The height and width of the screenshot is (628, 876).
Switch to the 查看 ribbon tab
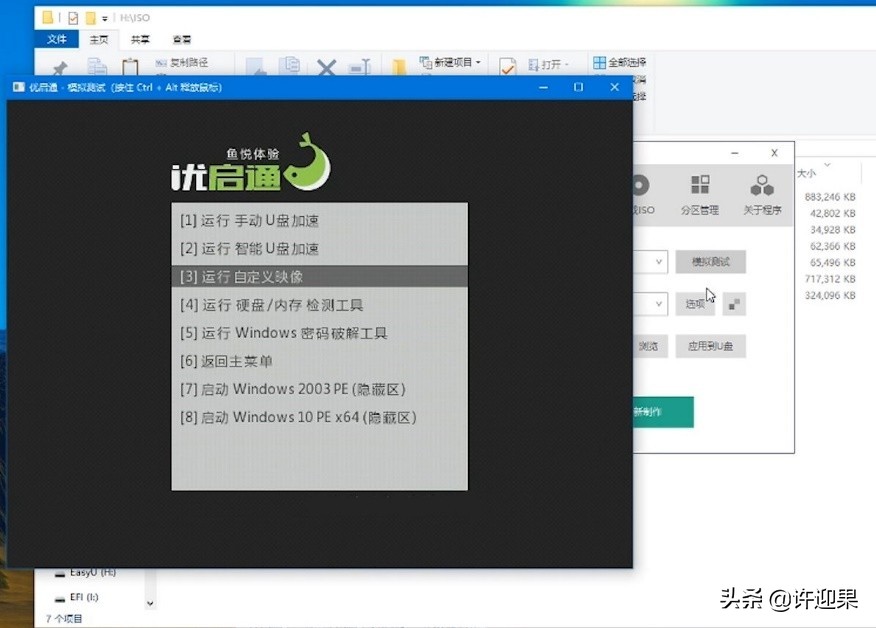[x=182, y=40]
